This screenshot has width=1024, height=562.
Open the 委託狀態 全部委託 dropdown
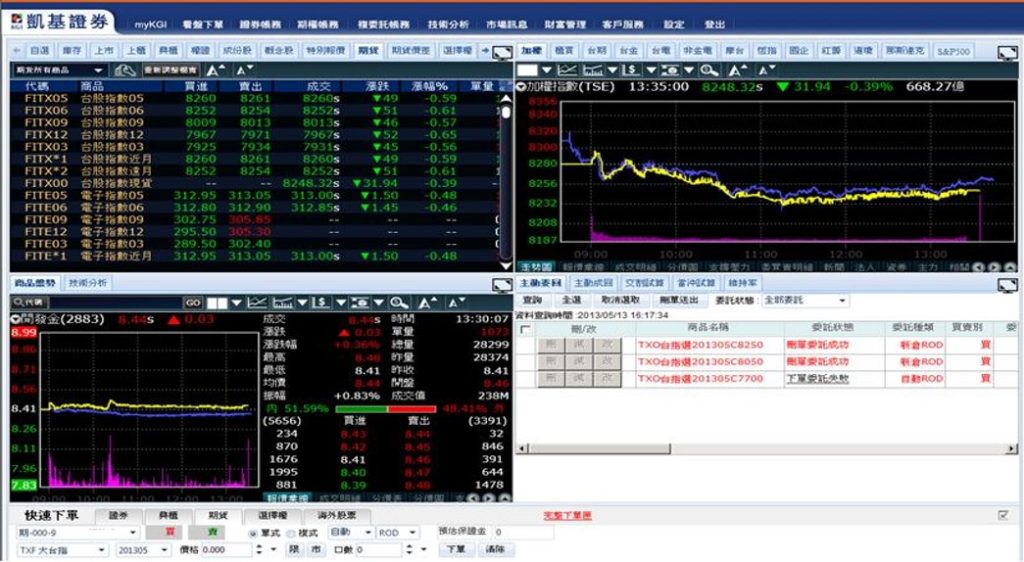click(x=805, y=300)
